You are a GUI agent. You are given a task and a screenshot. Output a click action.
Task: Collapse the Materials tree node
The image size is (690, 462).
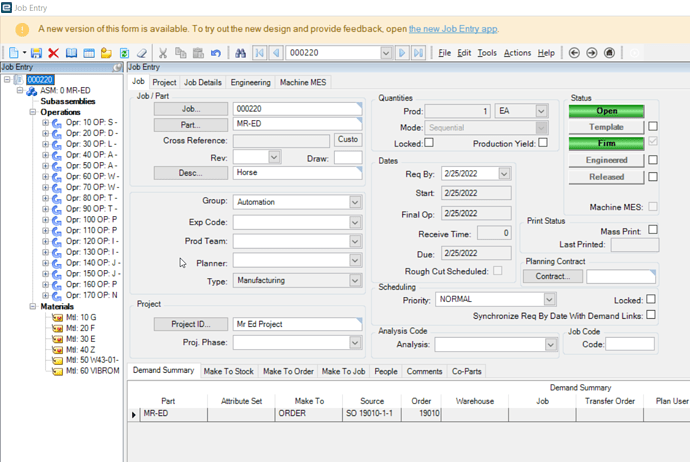[x=33, y=306]
